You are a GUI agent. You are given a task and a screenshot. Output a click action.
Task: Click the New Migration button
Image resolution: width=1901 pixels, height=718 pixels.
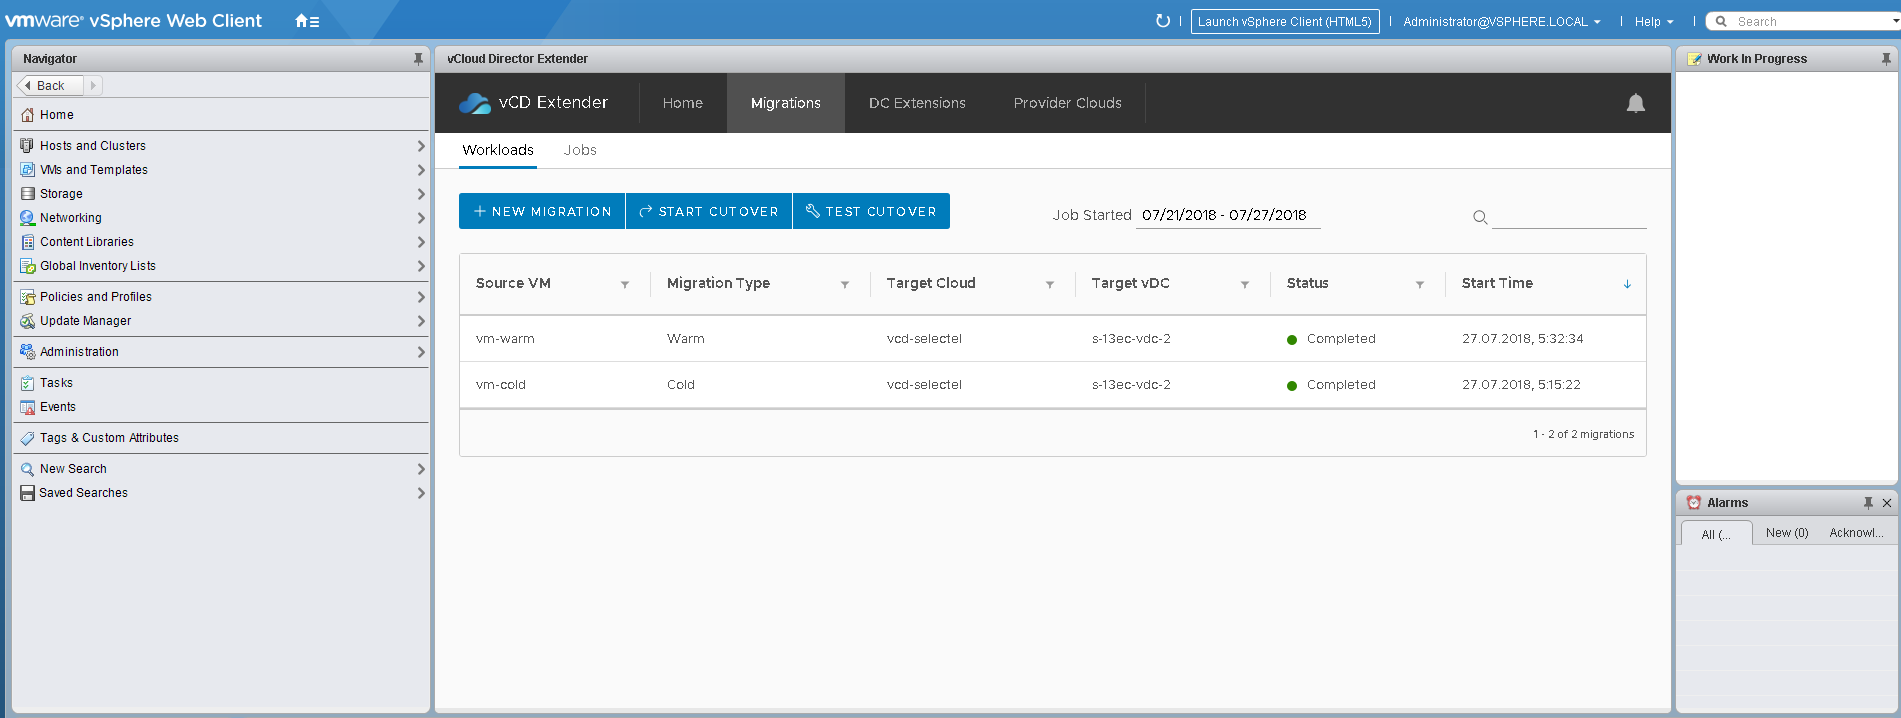tap(542, 211)
